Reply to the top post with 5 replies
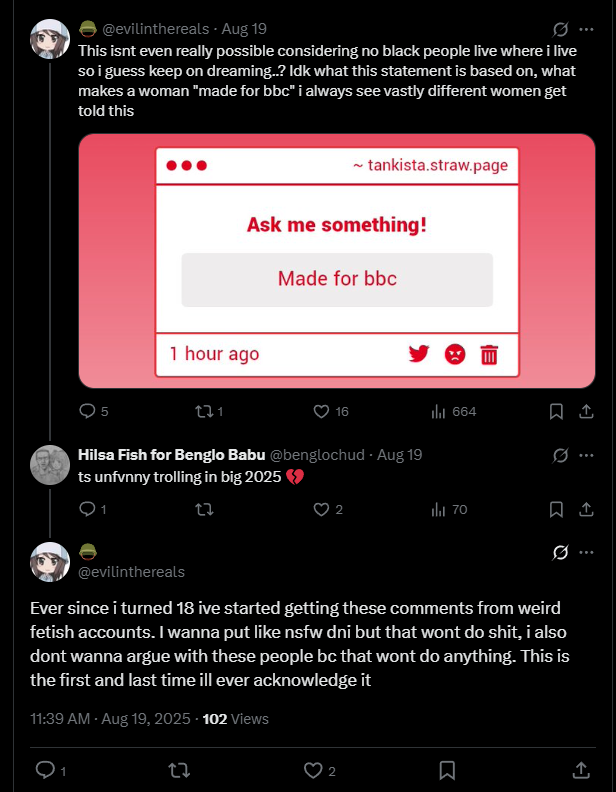 tap(87, 411)
